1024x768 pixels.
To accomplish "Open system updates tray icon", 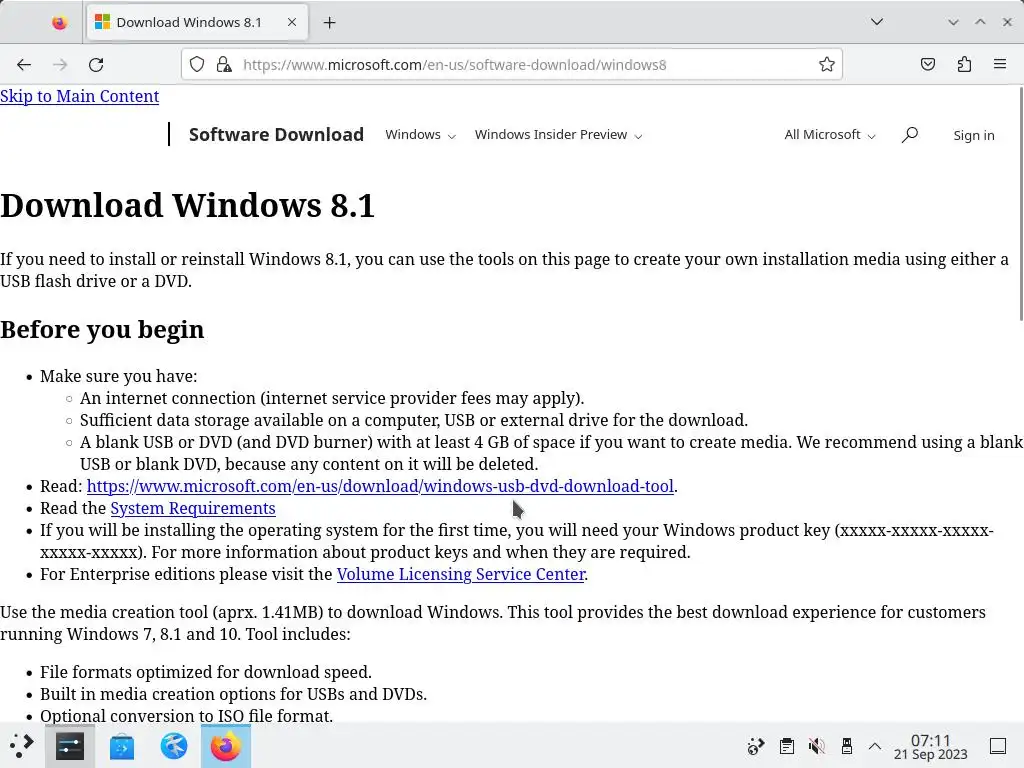I will 756,746.
